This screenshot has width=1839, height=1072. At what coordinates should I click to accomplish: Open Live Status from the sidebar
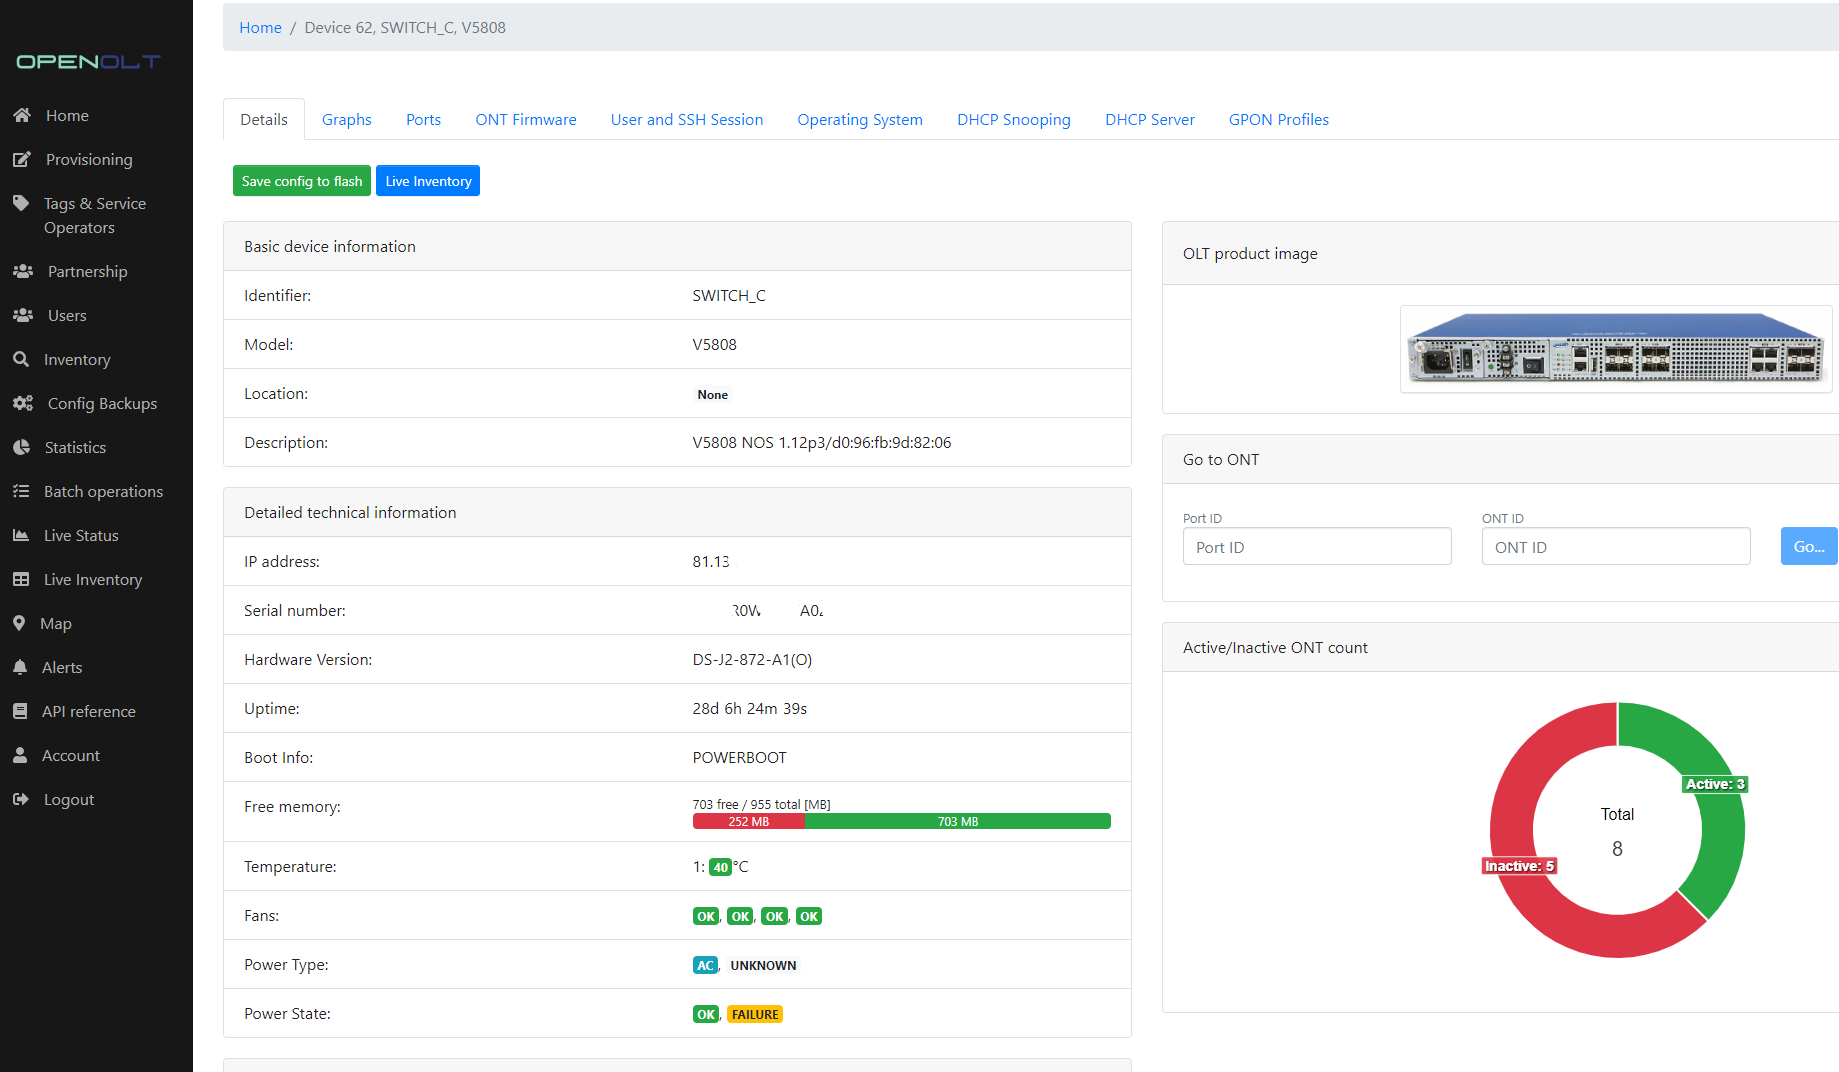[x=81, y=535]
